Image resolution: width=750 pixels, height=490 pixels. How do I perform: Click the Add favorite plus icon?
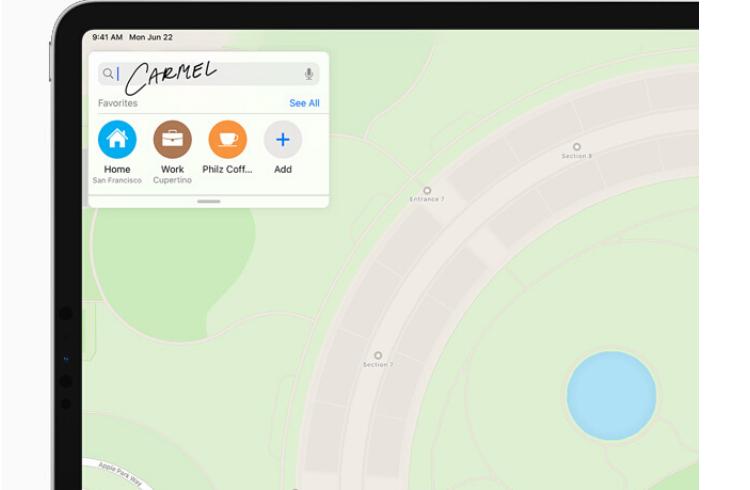[283, 139]
